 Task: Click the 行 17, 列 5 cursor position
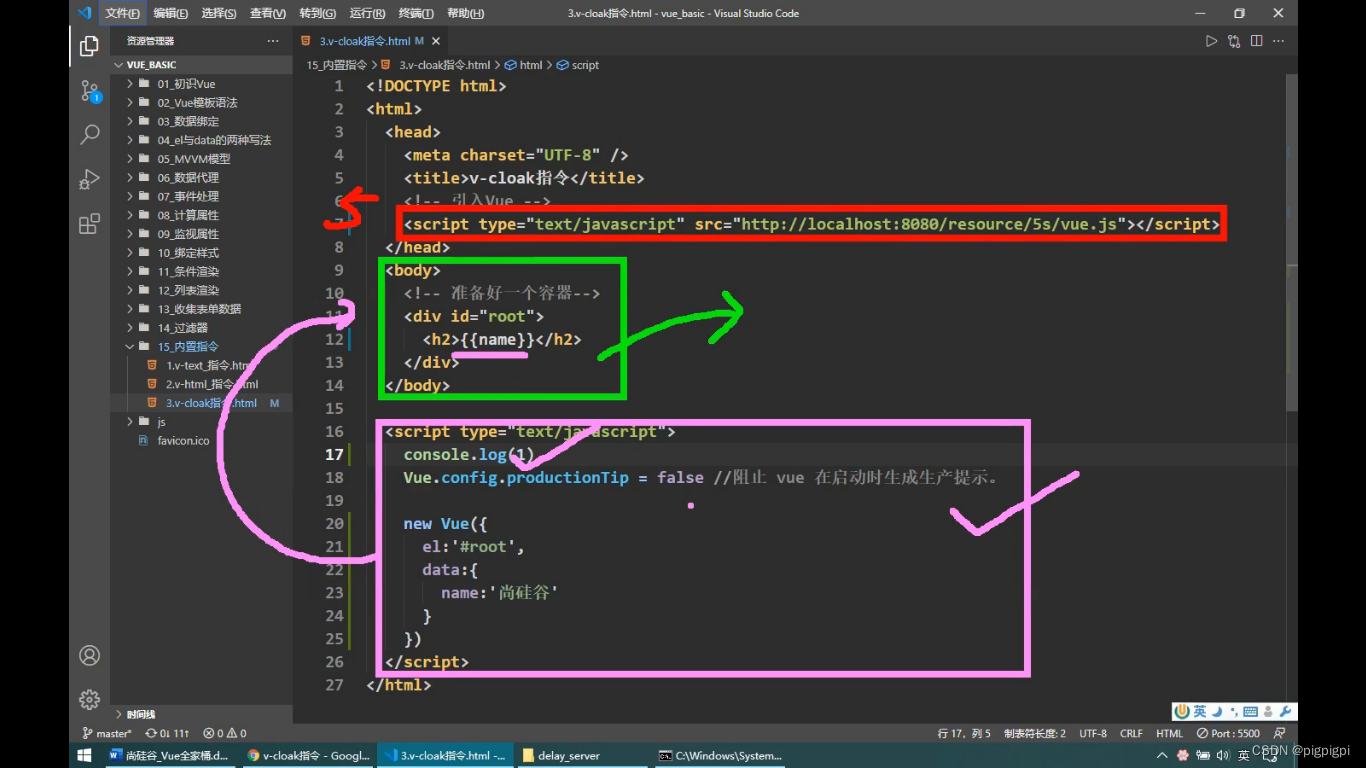964,733
